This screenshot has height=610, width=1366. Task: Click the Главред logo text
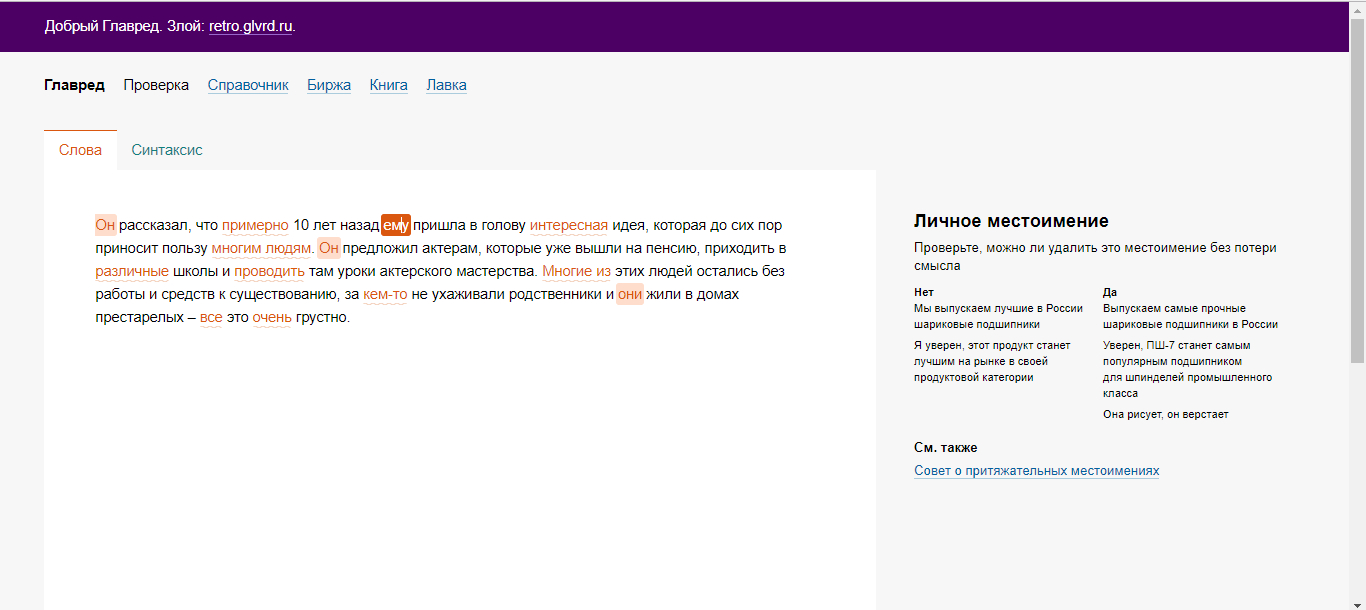(74, 85)
